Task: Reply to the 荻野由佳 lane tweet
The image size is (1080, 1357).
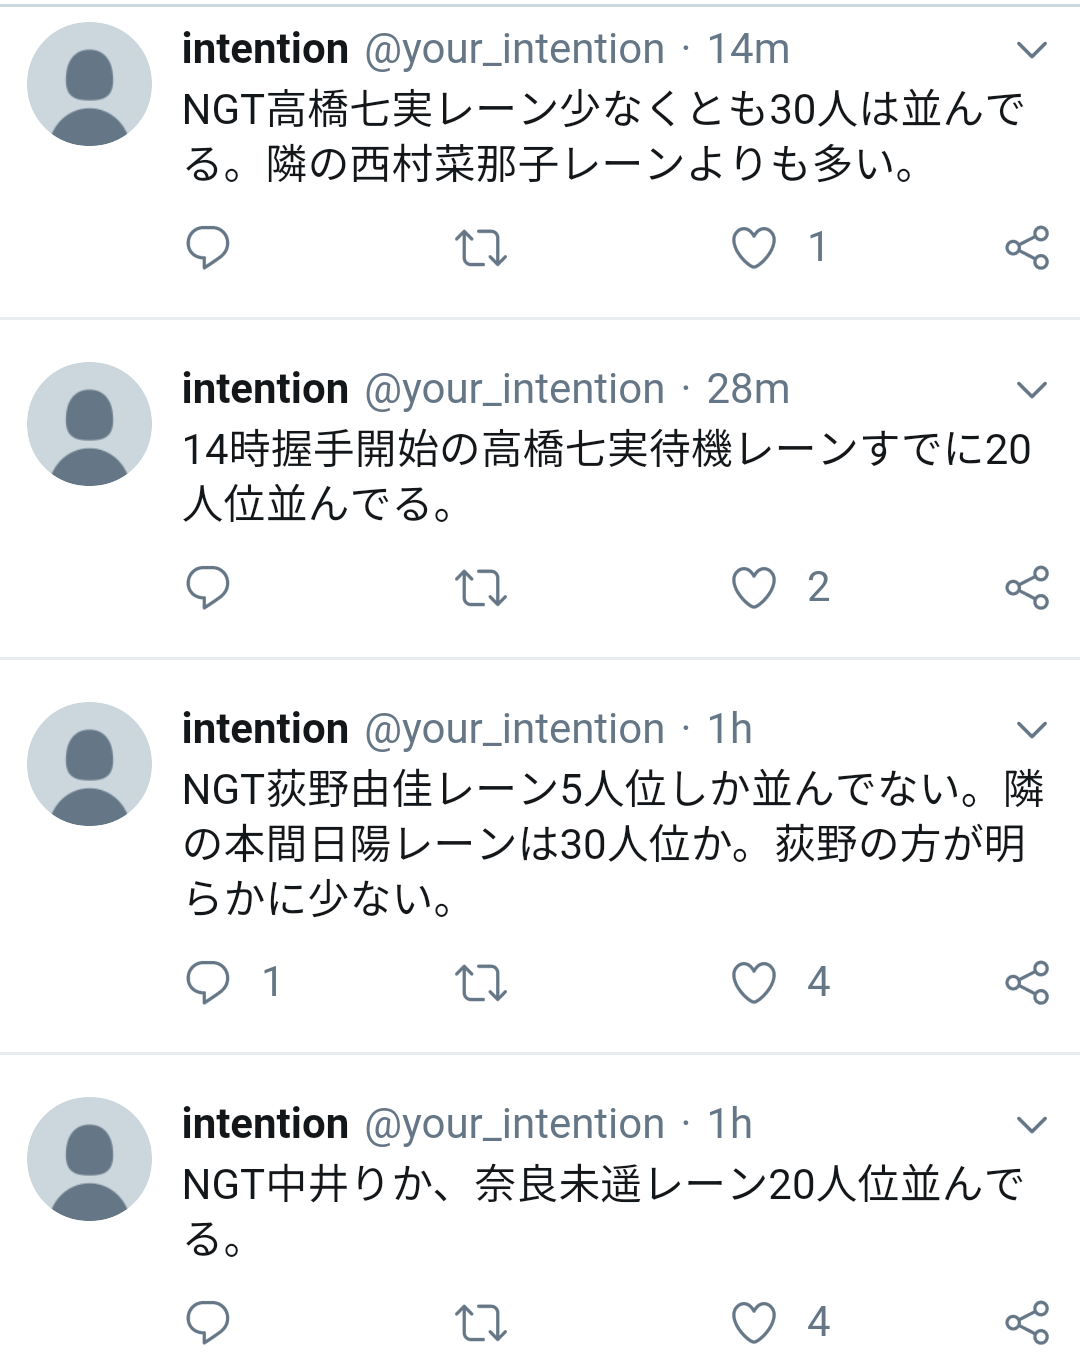Action: tap(208, 982)
